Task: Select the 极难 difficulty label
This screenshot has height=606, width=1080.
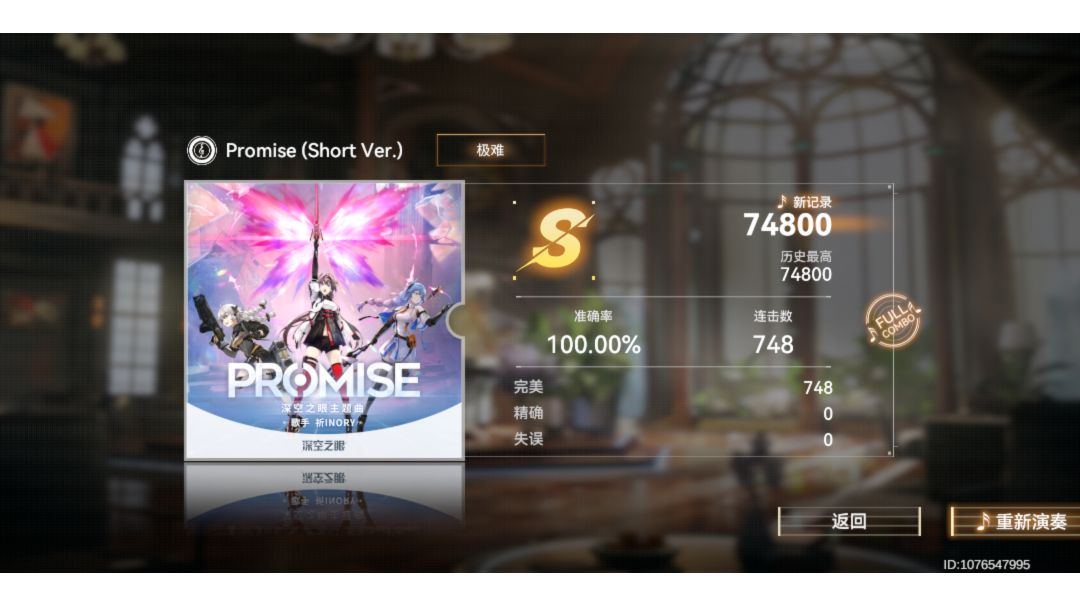Action: pyautogui.click(x=490, y=150)
